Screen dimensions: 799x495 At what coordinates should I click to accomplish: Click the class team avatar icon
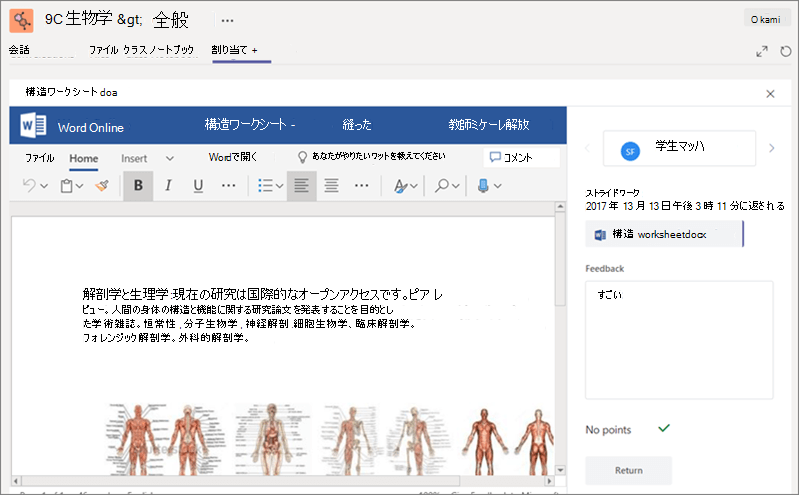point(21,20)
